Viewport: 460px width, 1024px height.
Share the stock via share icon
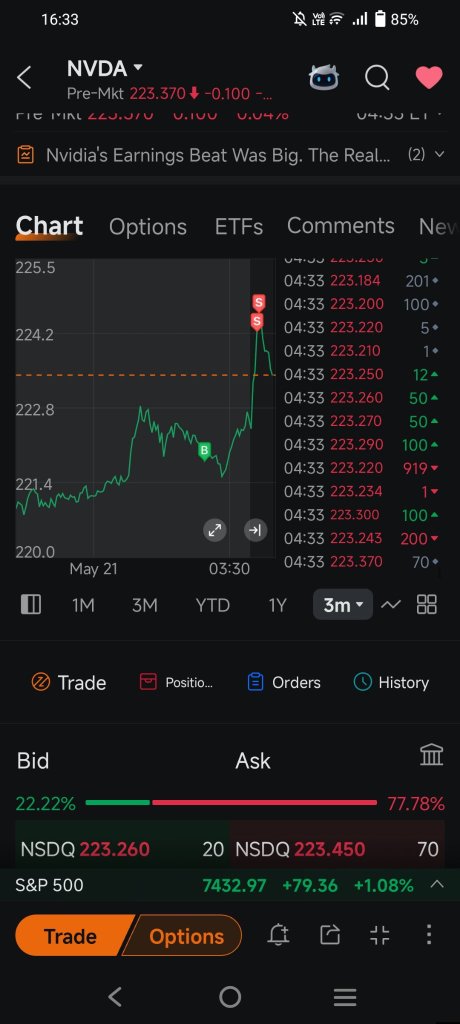(x=330, y=936)
